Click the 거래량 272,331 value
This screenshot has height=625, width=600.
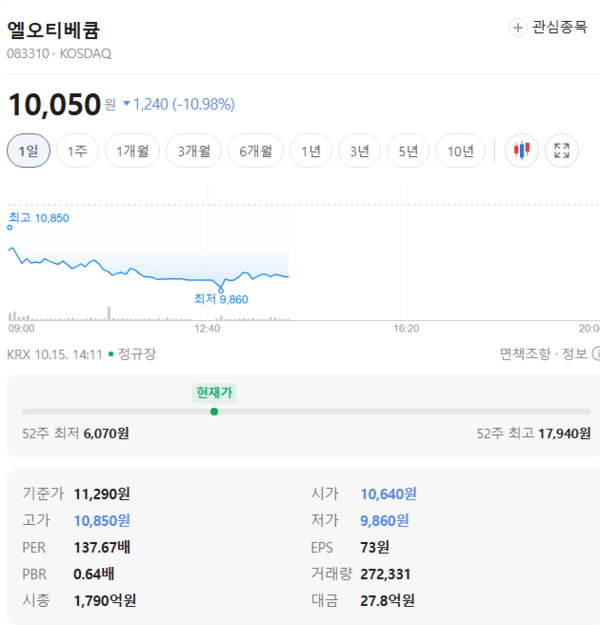[x=385, y=574]
